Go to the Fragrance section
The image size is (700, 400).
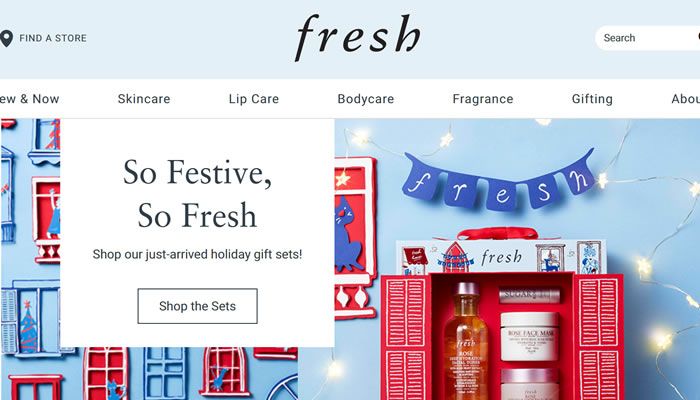point(483,99)
